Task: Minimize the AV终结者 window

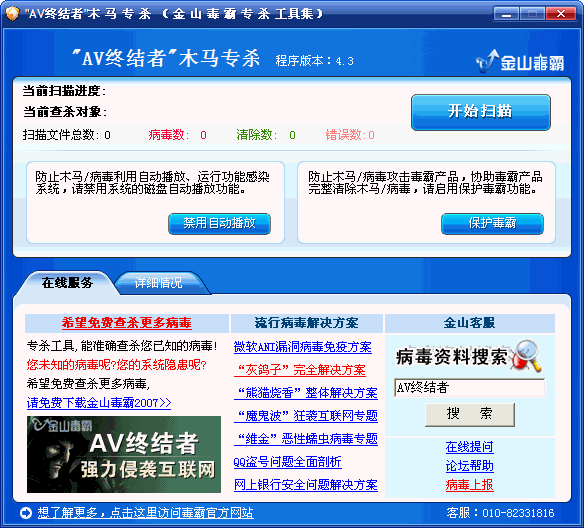Action: coord(506,14)
